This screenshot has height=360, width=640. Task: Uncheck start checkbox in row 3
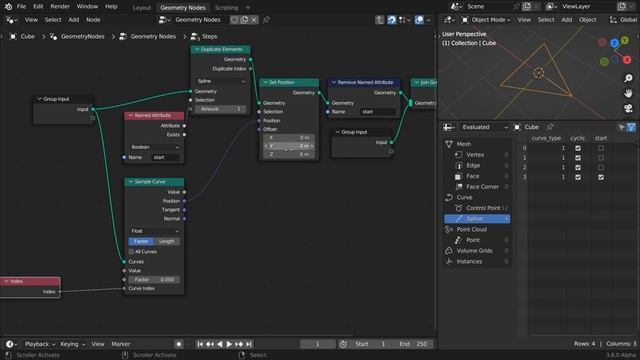click(601, 177)
